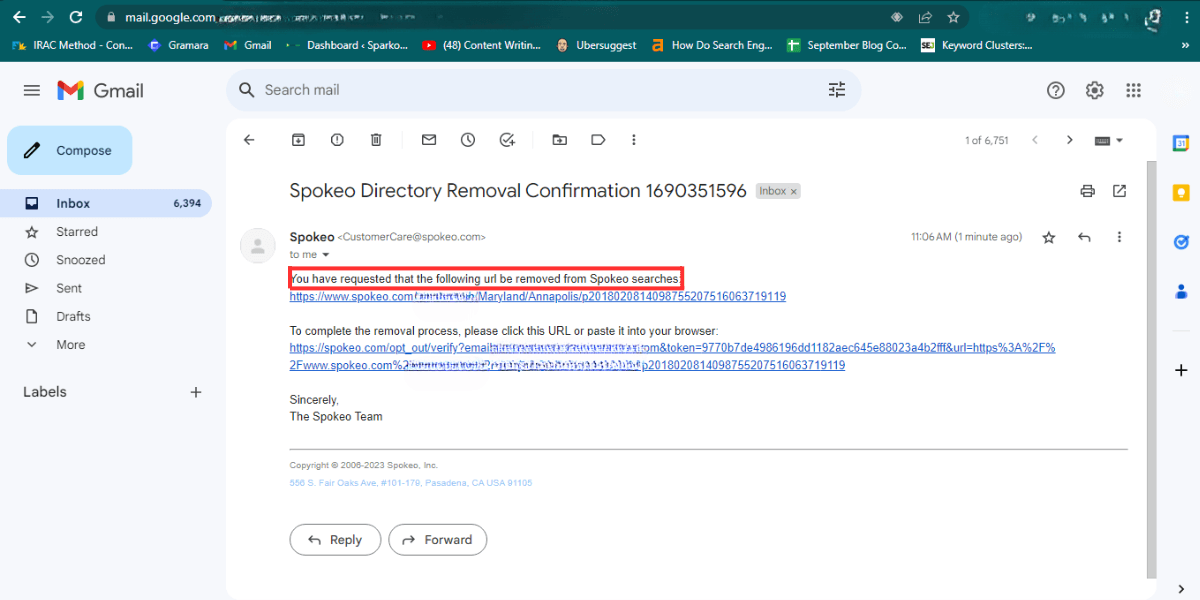This screenshot has height=600, width=1200.
Task: Go back in the browser
Action: click(19, 17)
